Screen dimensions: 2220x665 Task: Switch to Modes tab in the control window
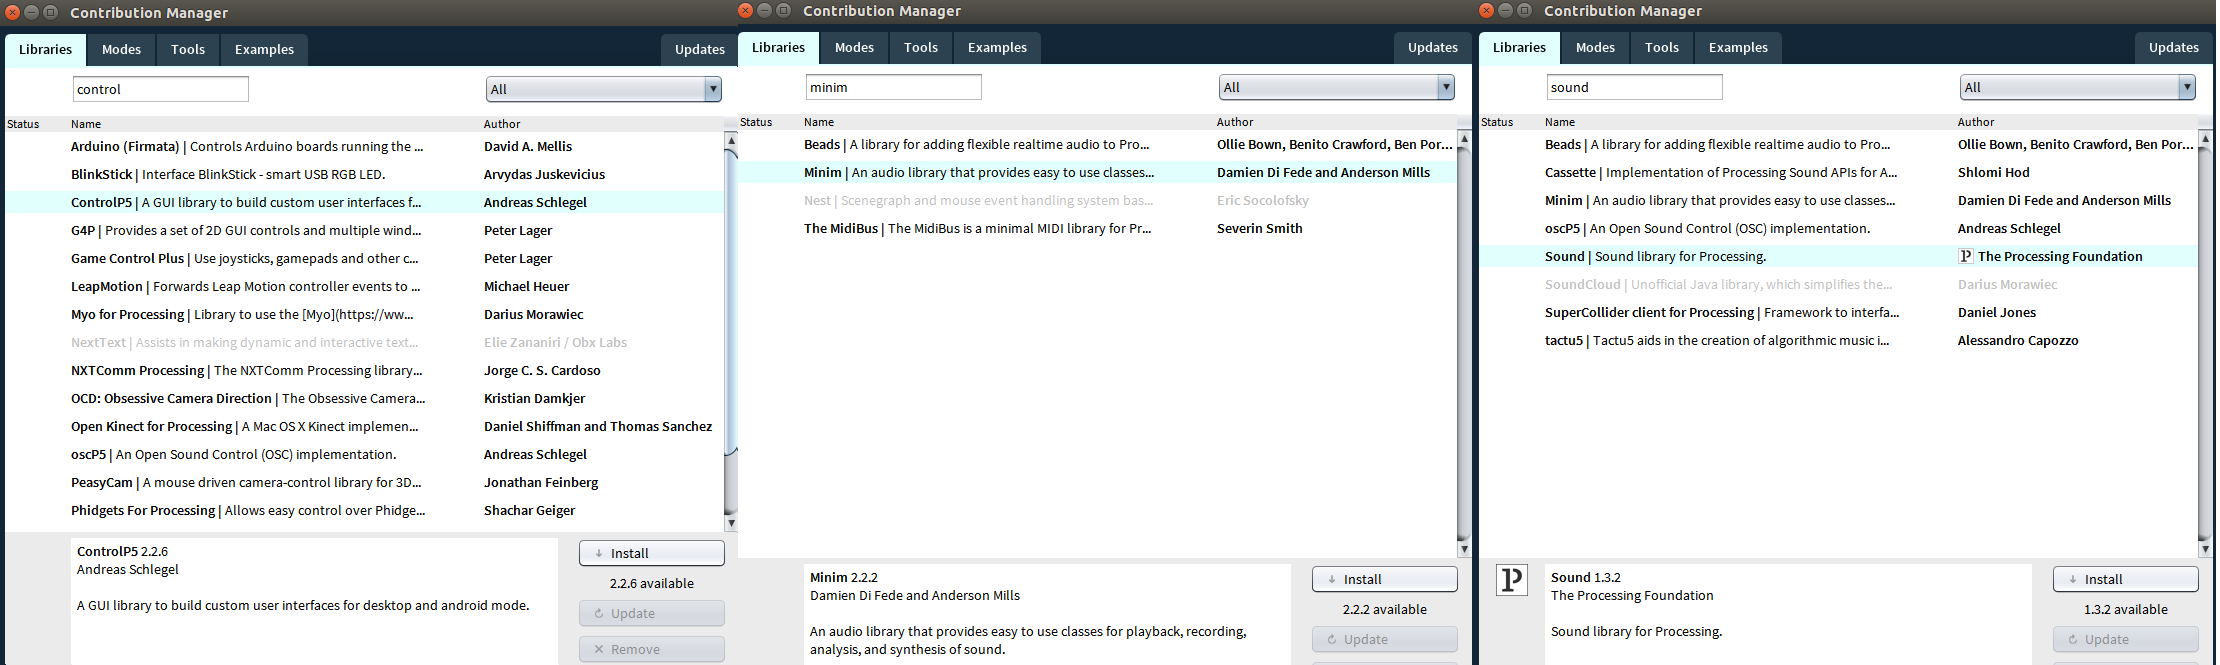(x=121, y=49)
